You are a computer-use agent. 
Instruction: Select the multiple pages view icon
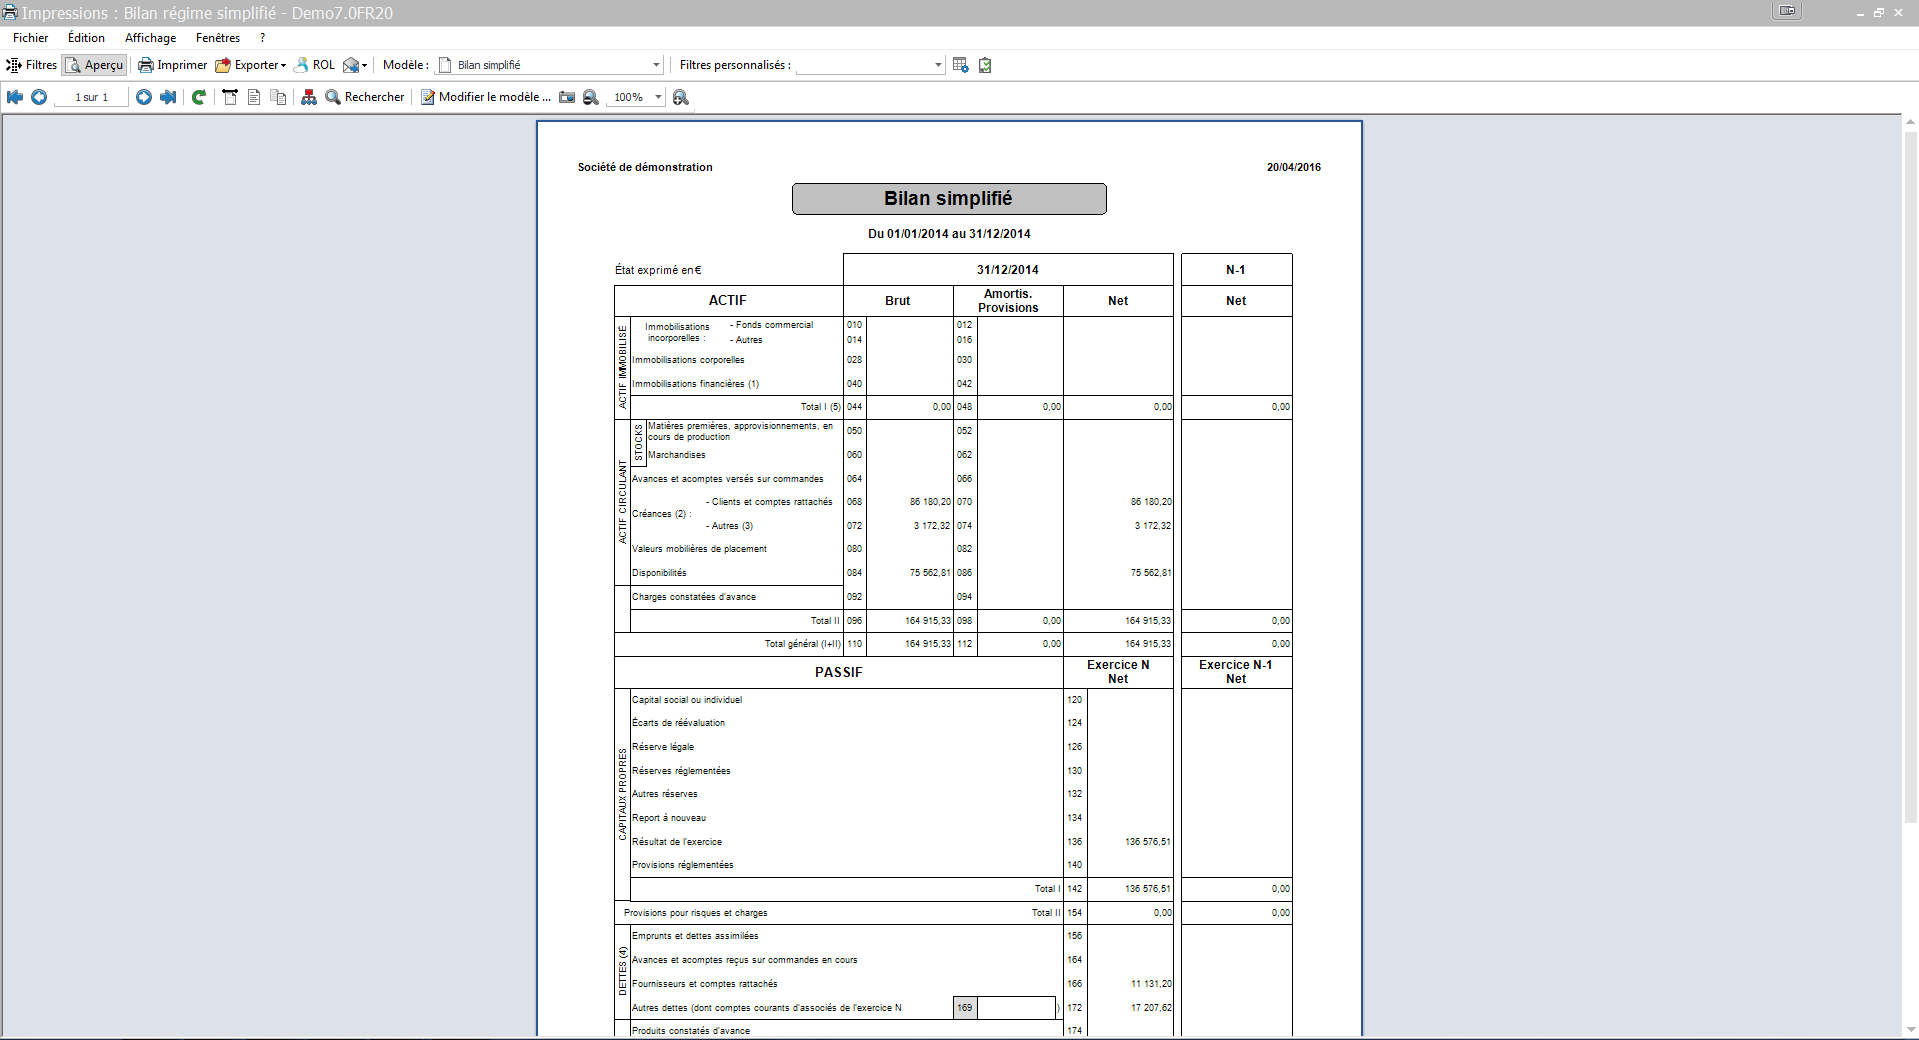pos(279,97)
